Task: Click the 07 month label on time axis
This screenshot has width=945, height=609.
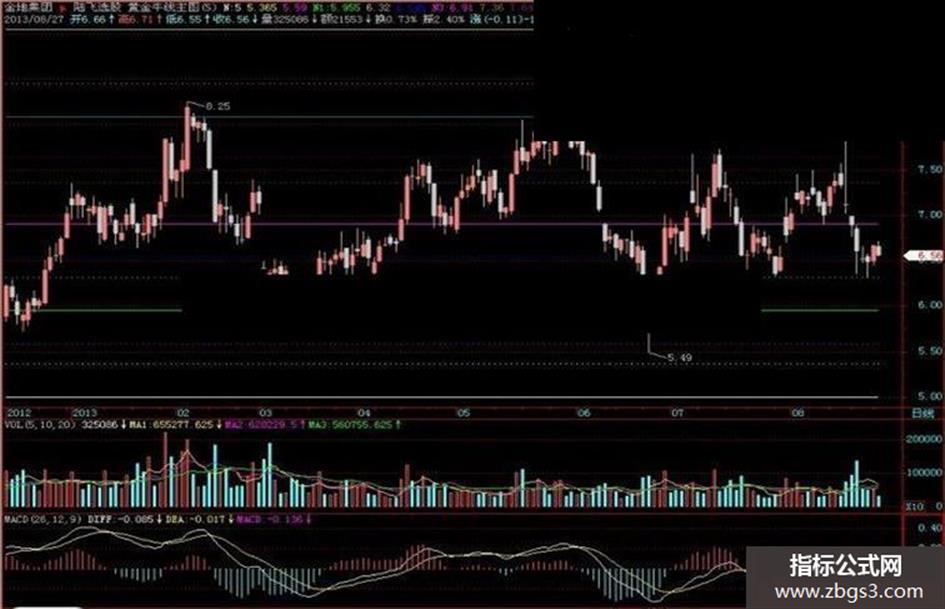Action: click(677, 413)
